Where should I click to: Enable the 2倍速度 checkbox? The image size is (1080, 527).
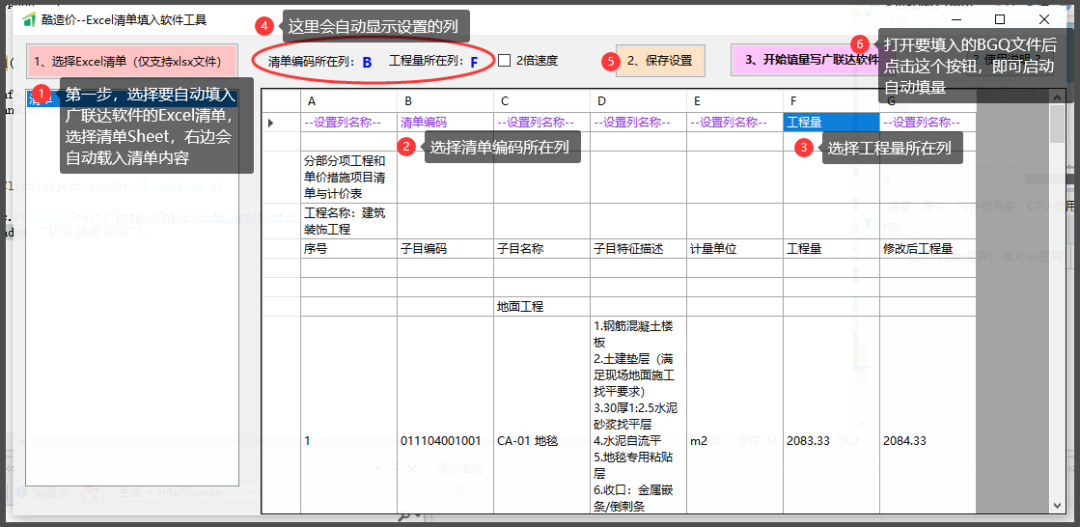click(x=505, y=60)
